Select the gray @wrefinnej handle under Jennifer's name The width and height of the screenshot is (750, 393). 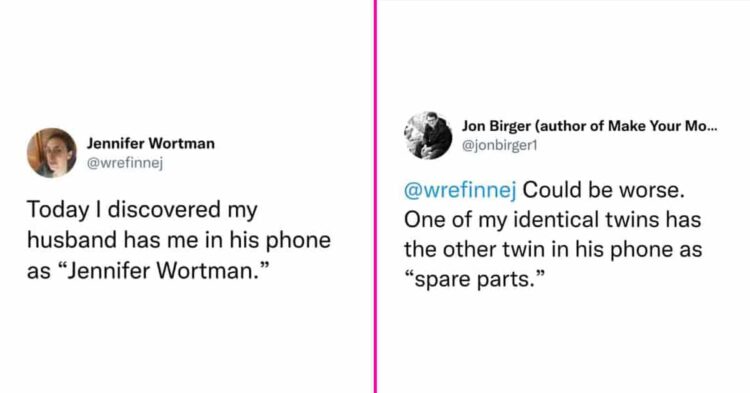click(x=125, y=163)
